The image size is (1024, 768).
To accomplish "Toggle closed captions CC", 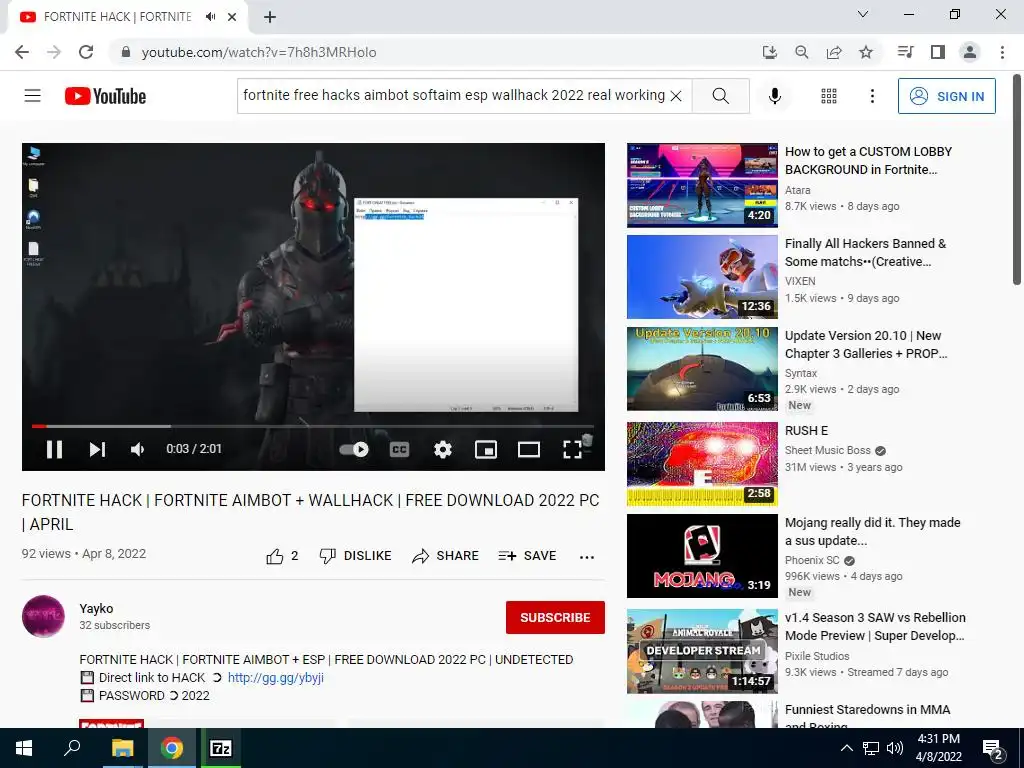I will click(x=399, y=449).
